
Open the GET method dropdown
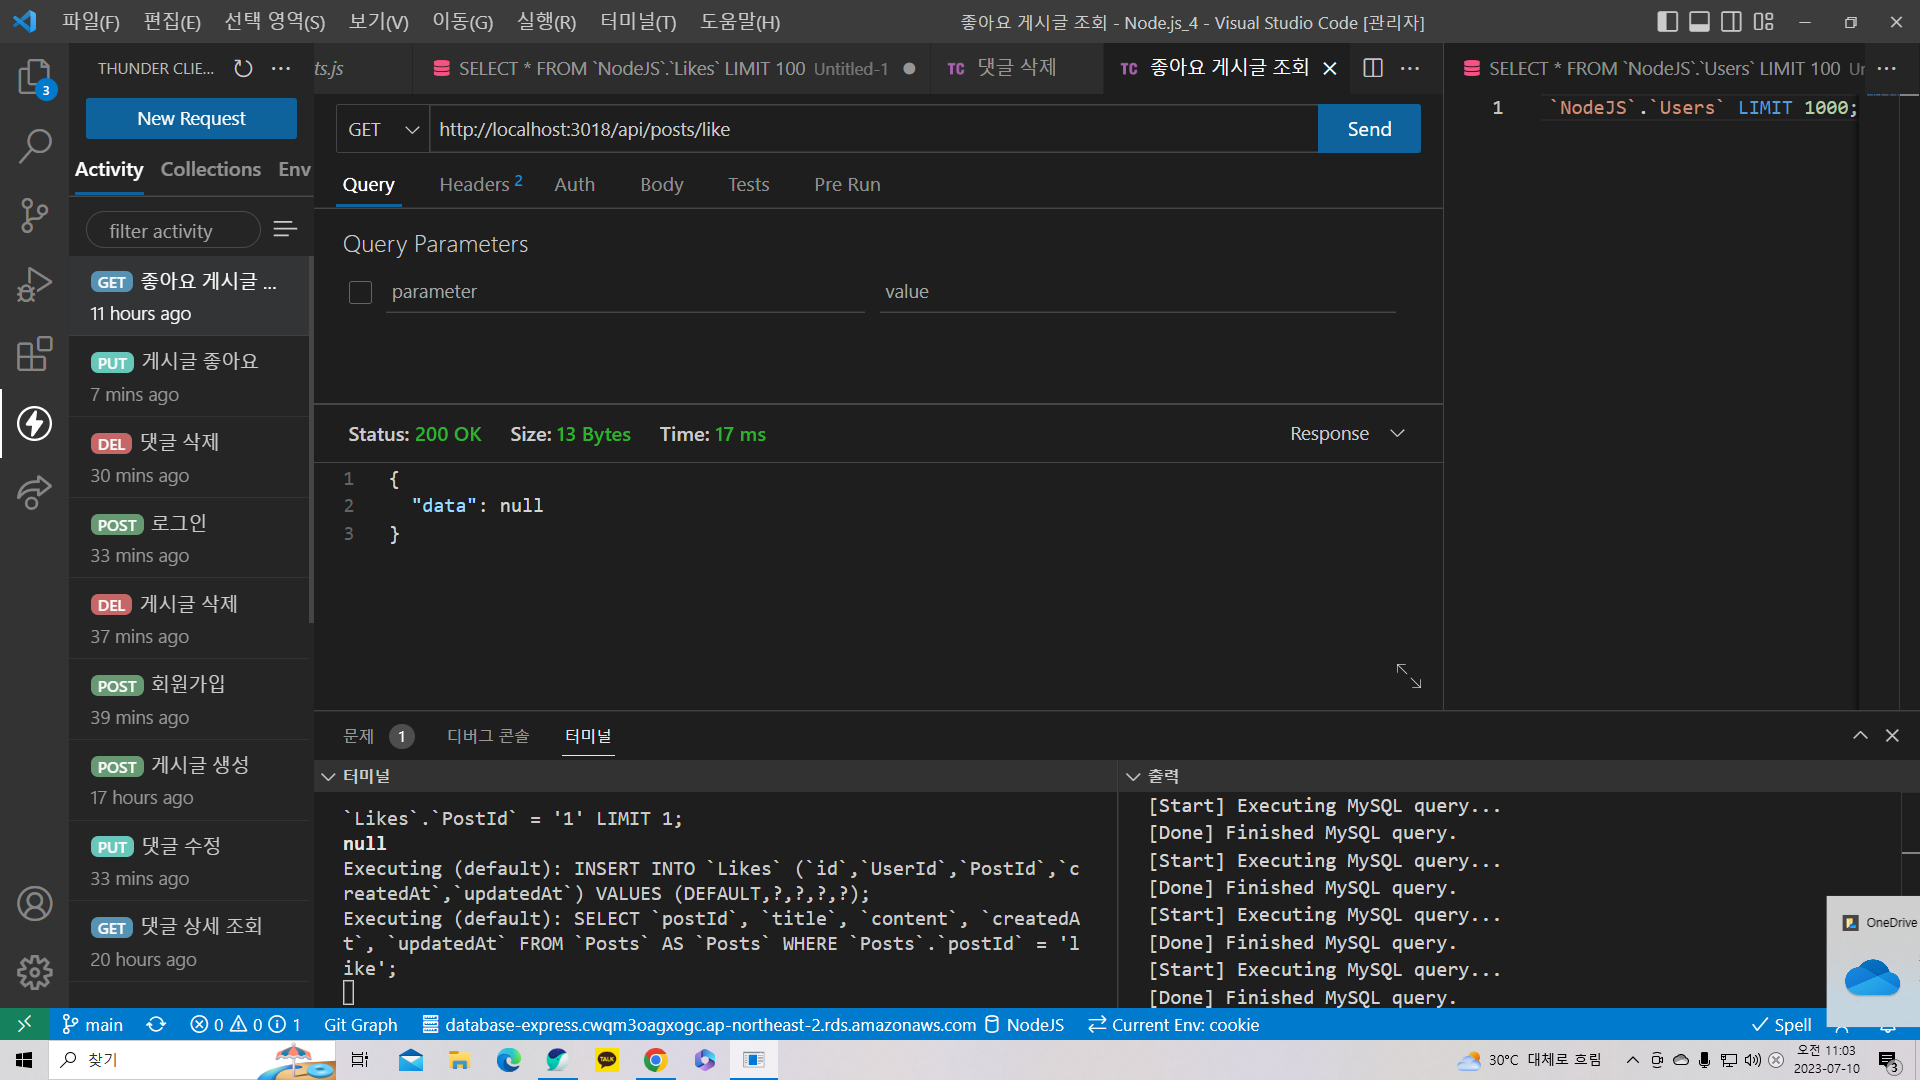click(383, 129)
